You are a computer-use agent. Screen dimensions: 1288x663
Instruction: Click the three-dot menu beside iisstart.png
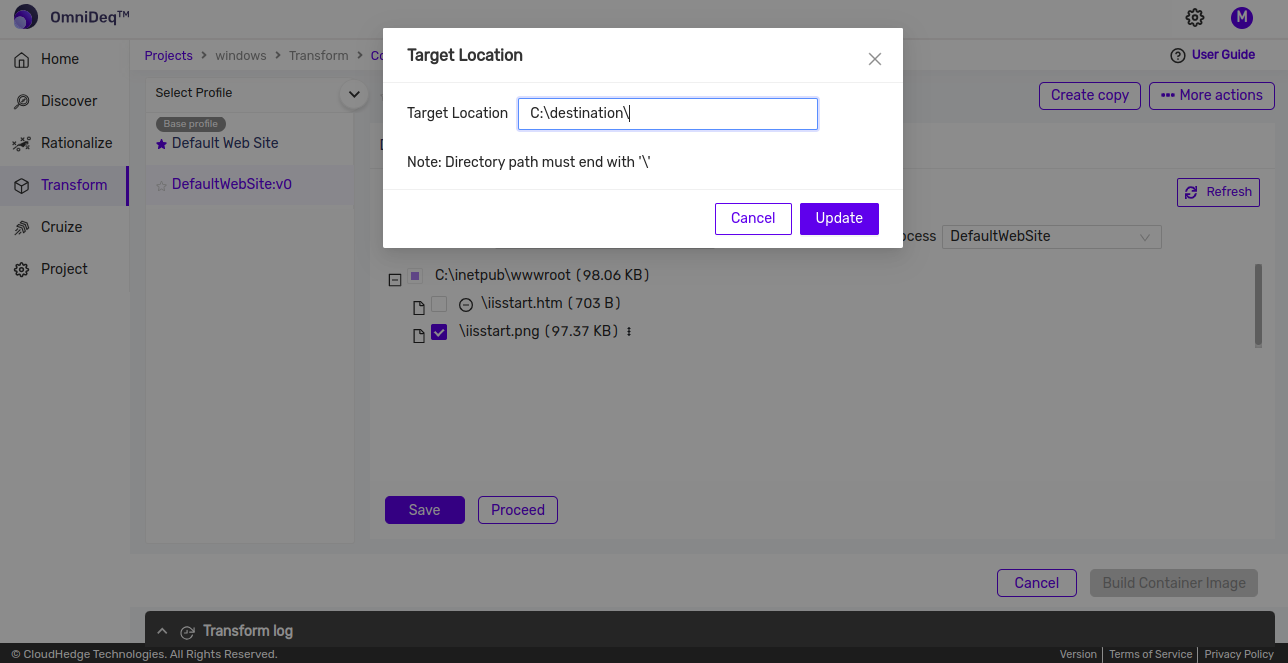(x=629, y=332)
